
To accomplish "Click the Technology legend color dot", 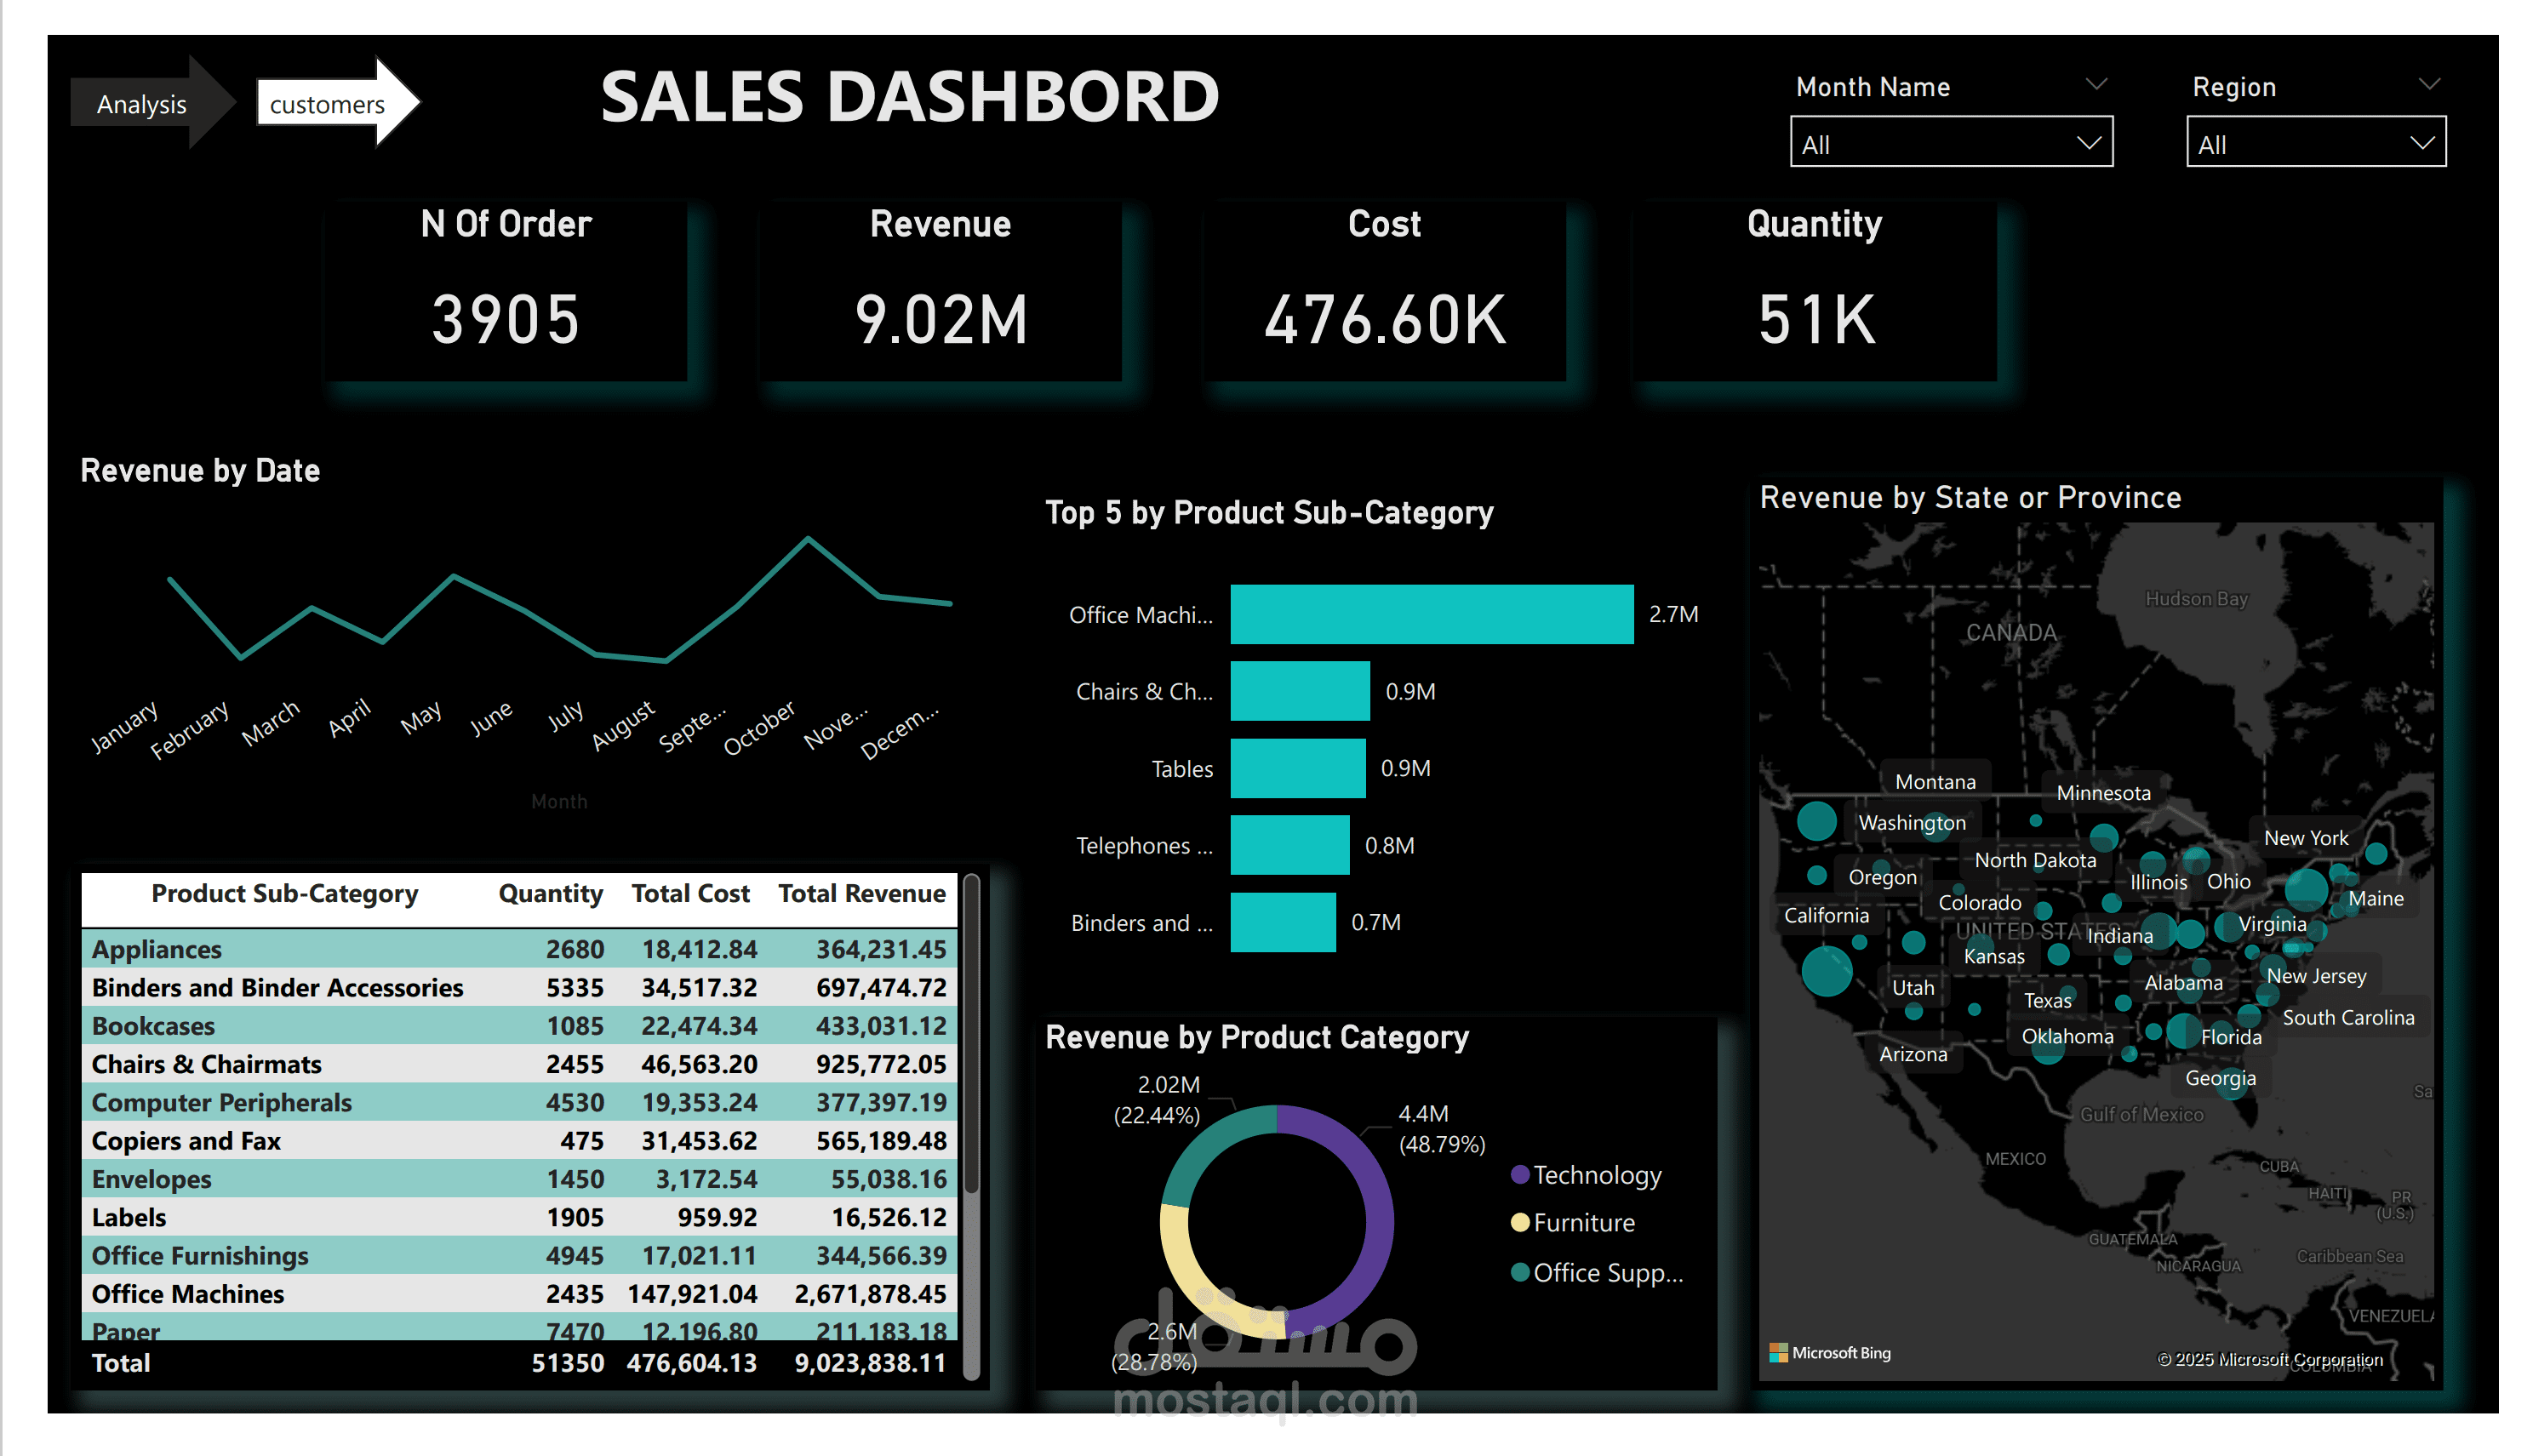I will tap(1519, 1175).
